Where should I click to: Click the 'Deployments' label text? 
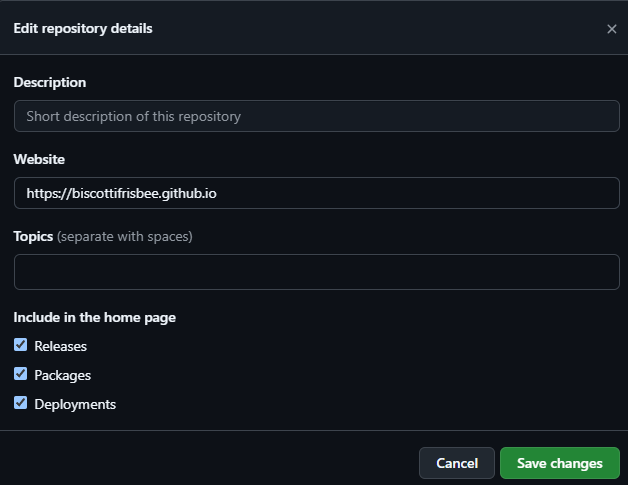[x=75, y=404]
